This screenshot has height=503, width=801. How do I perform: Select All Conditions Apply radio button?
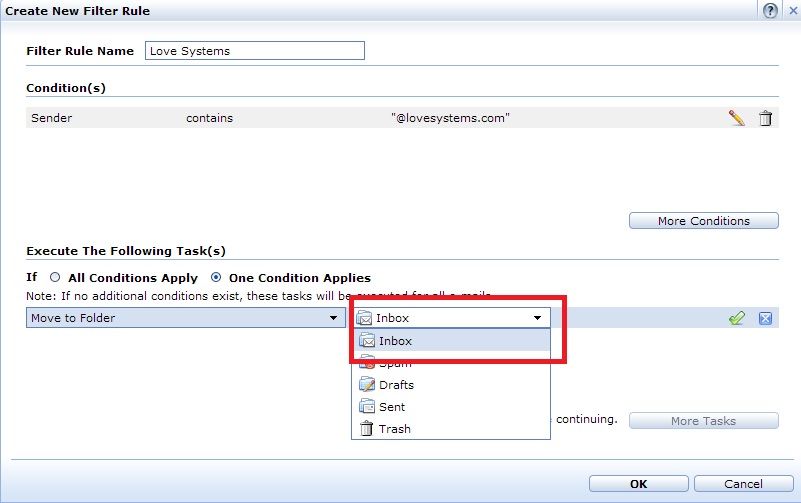coord(55,277)
